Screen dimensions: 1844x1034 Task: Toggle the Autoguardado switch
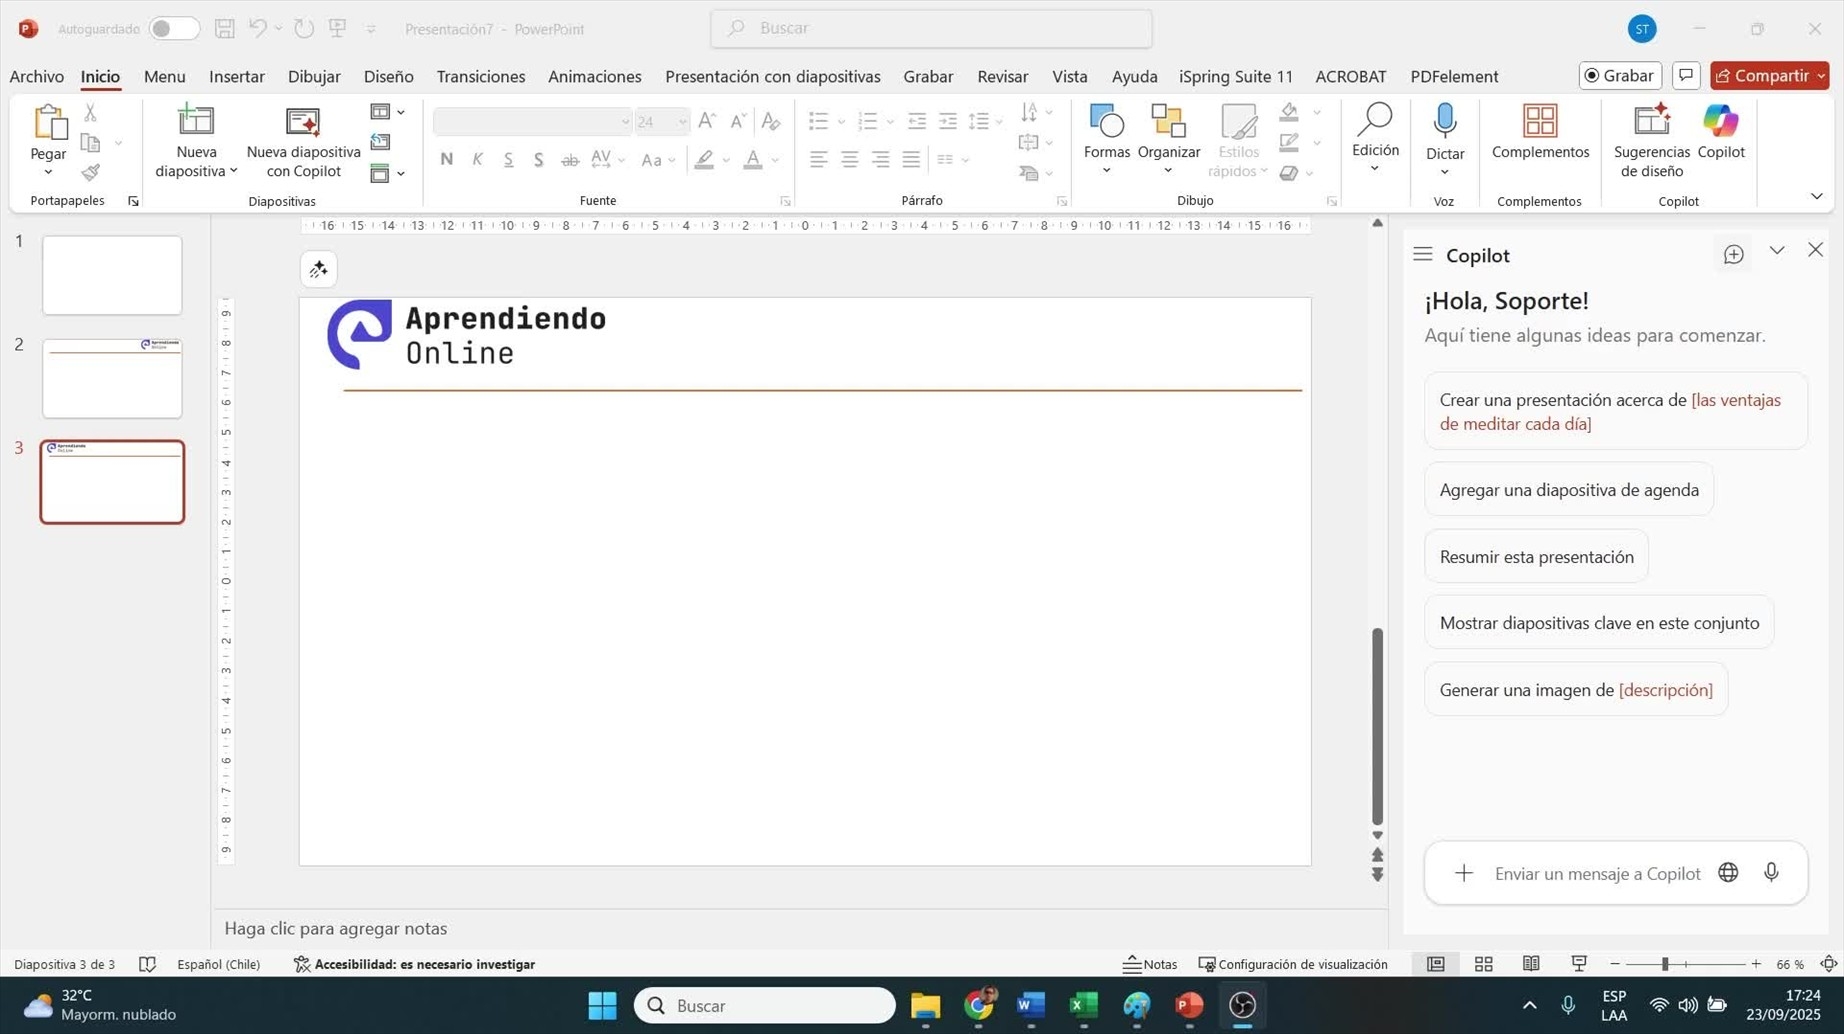[173, 29]
